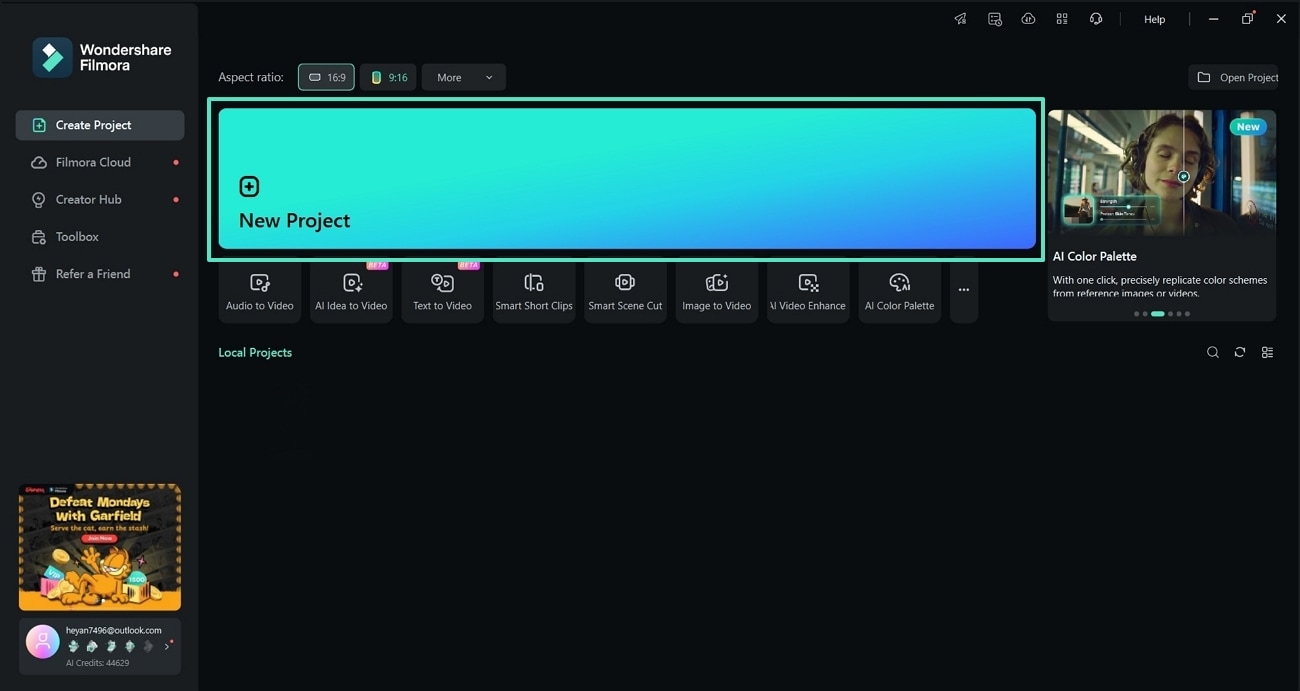Switch to 9:16 vertical aspect ratio

[x=388, y=76]
